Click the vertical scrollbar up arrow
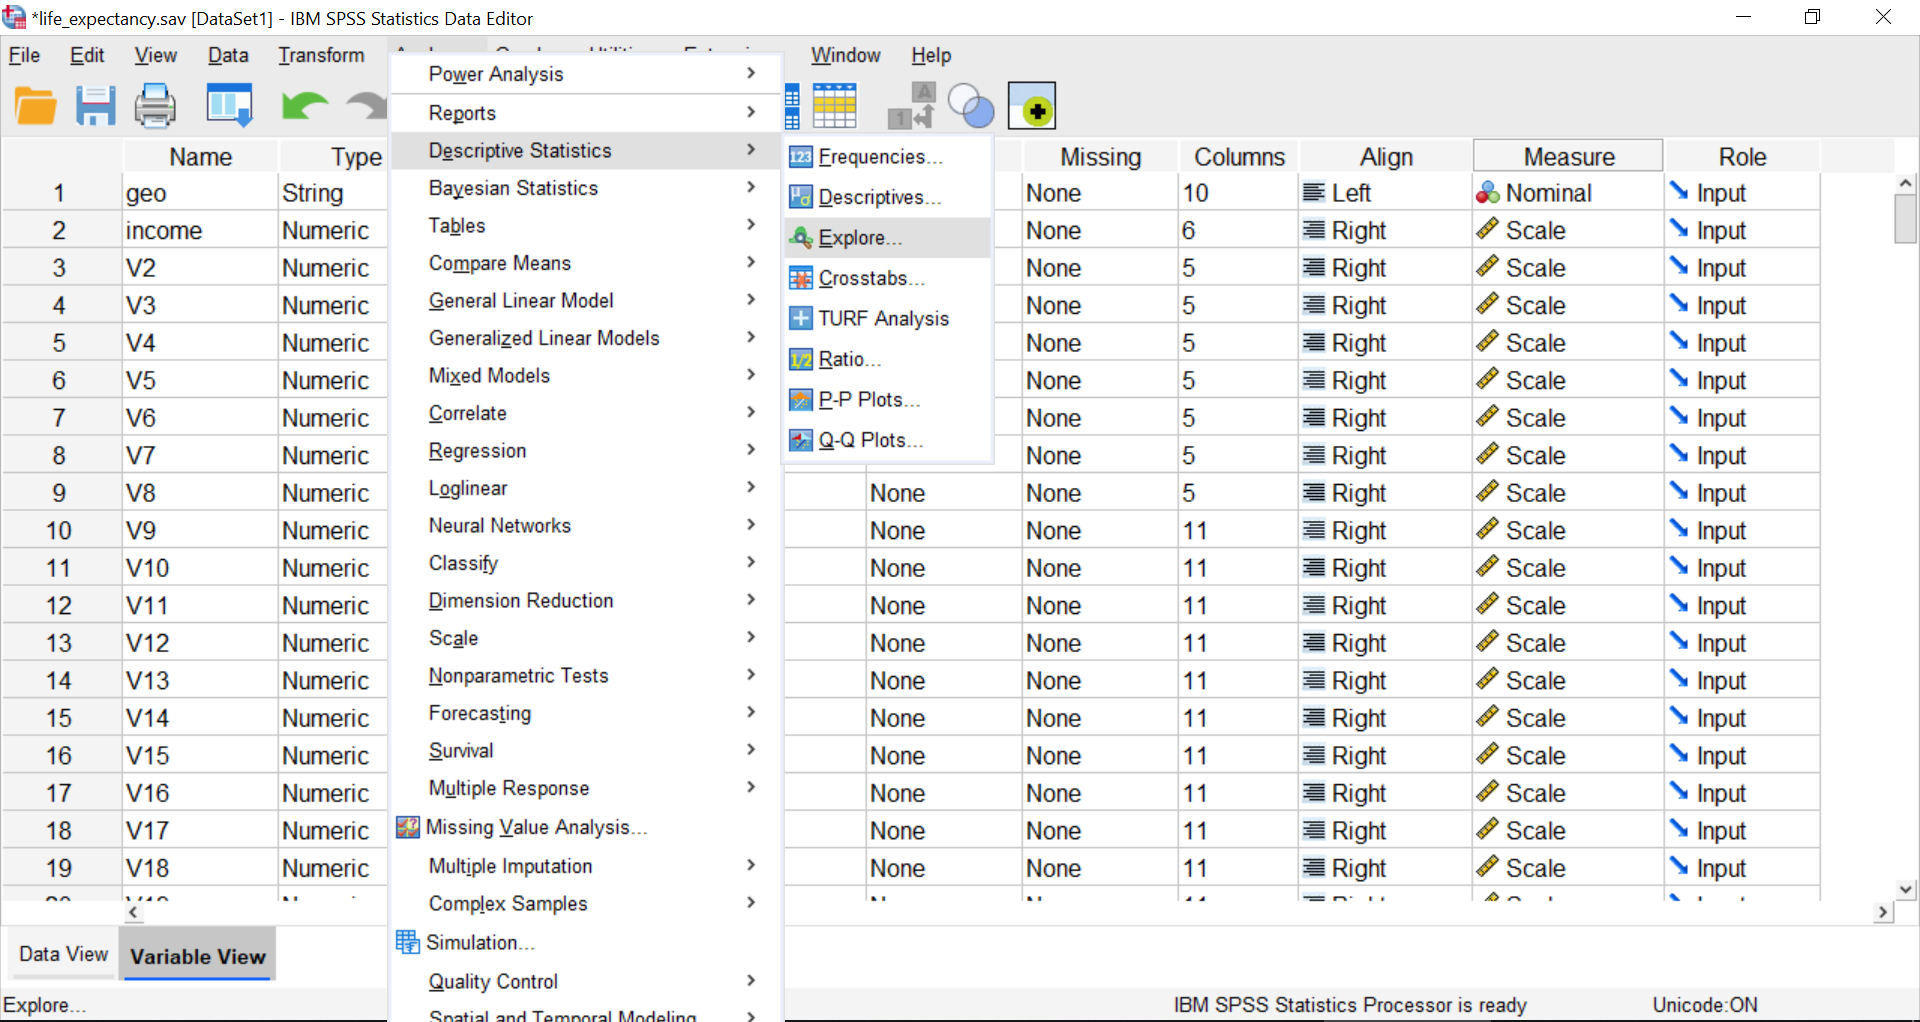The width and height of the screenshot is (1920, 1022). tap(1906, 183)
